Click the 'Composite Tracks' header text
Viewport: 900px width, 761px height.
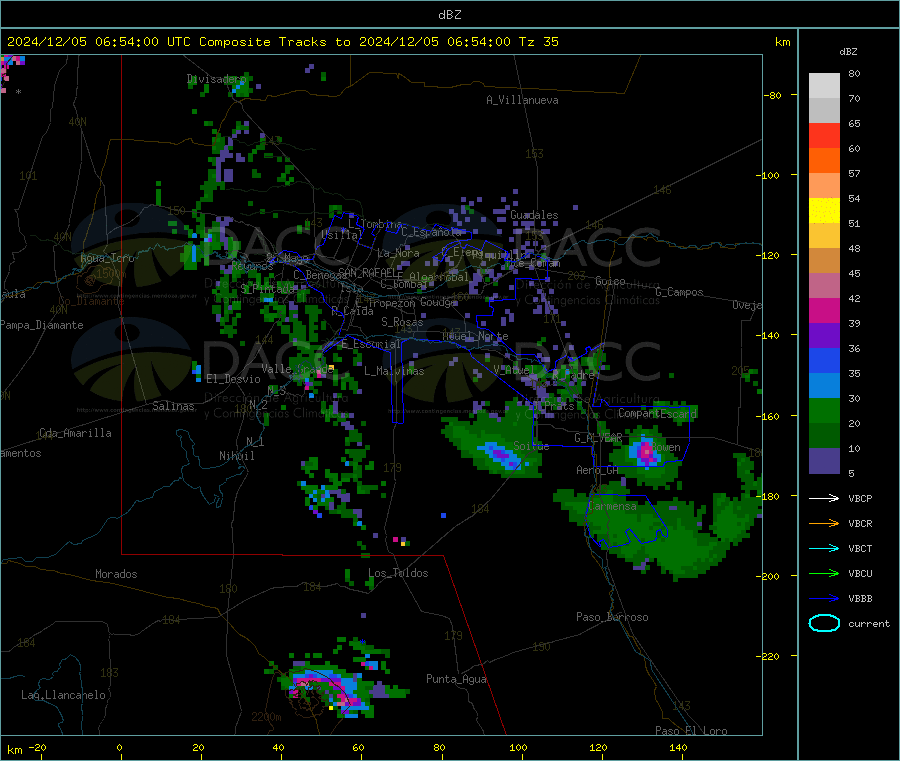pyautogui.click(x=262, y=42)
